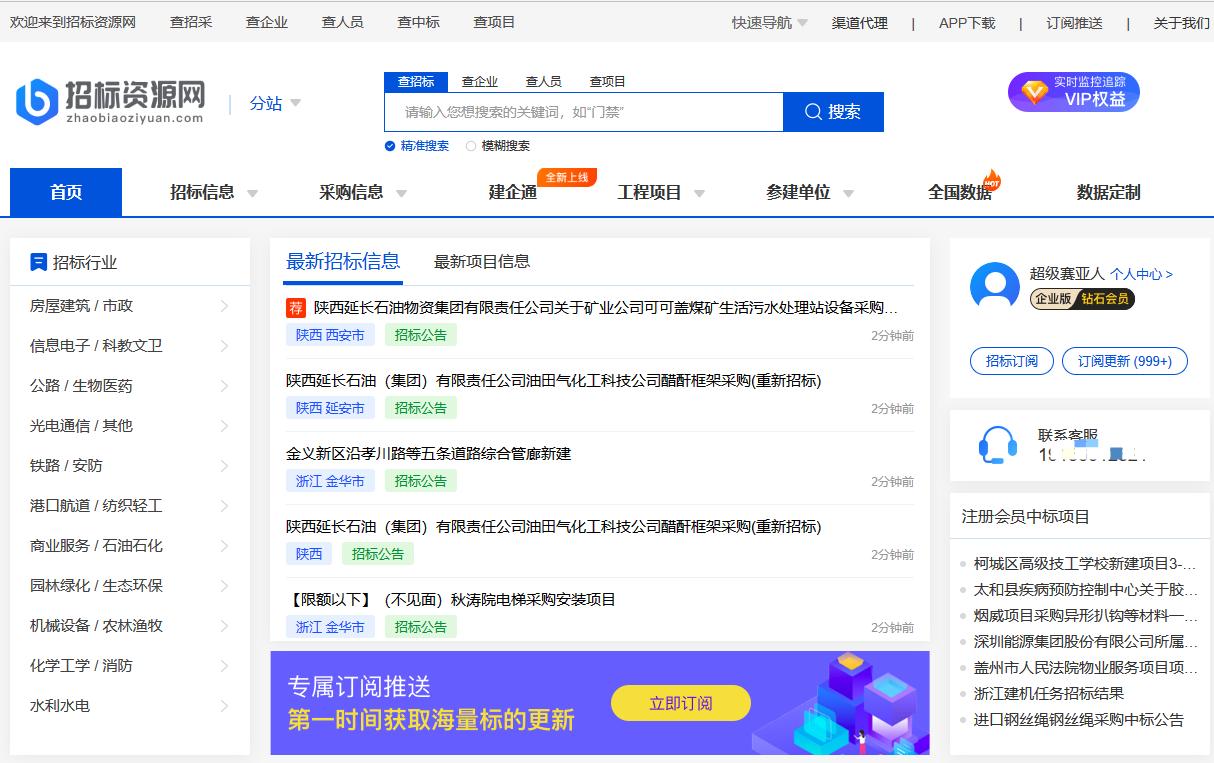This screenshot has height=763, width=1214.
Task: Select the 精准搜索 radio option
Action: click(x=389, y=145)
